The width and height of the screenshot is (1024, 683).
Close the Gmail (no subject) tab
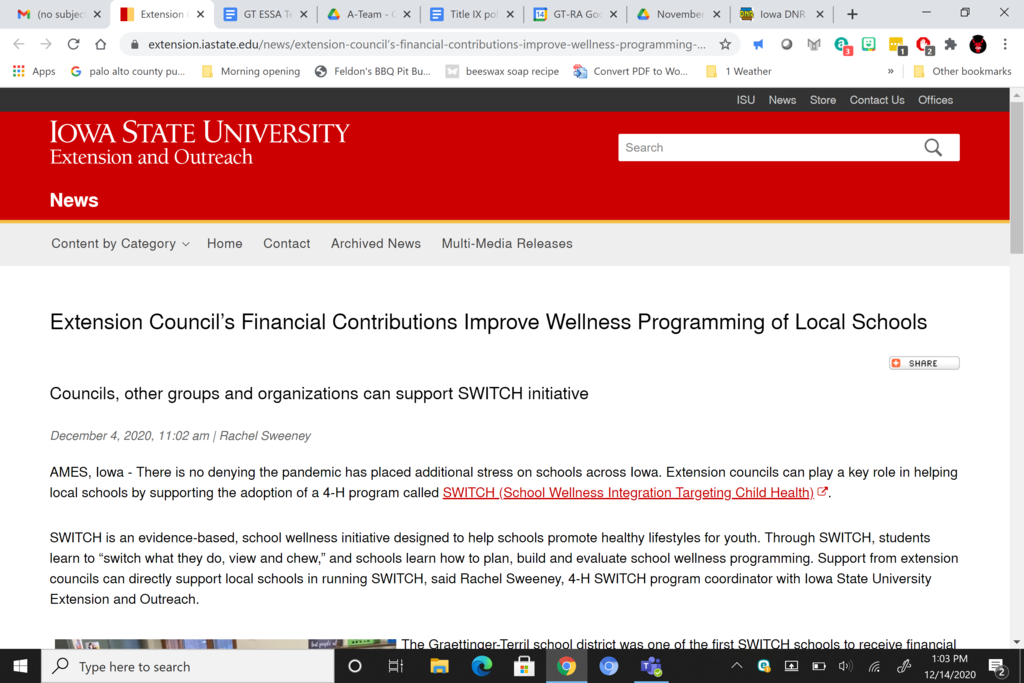tap(97, 14)
